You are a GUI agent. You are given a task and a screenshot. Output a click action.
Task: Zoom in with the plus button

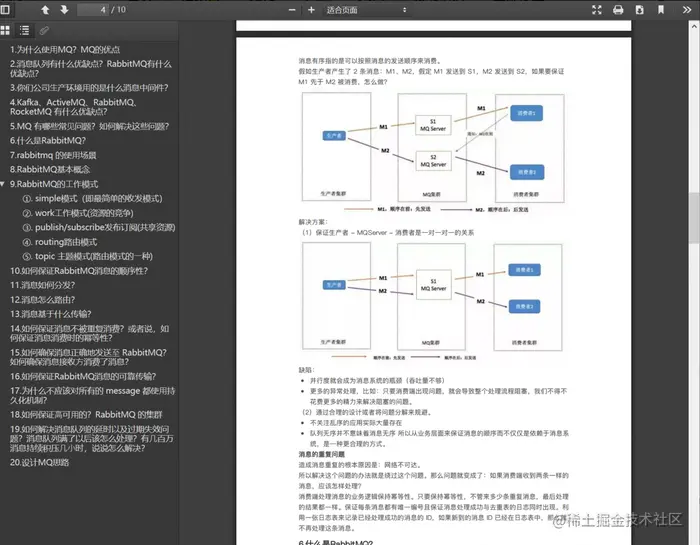(311, 10)
